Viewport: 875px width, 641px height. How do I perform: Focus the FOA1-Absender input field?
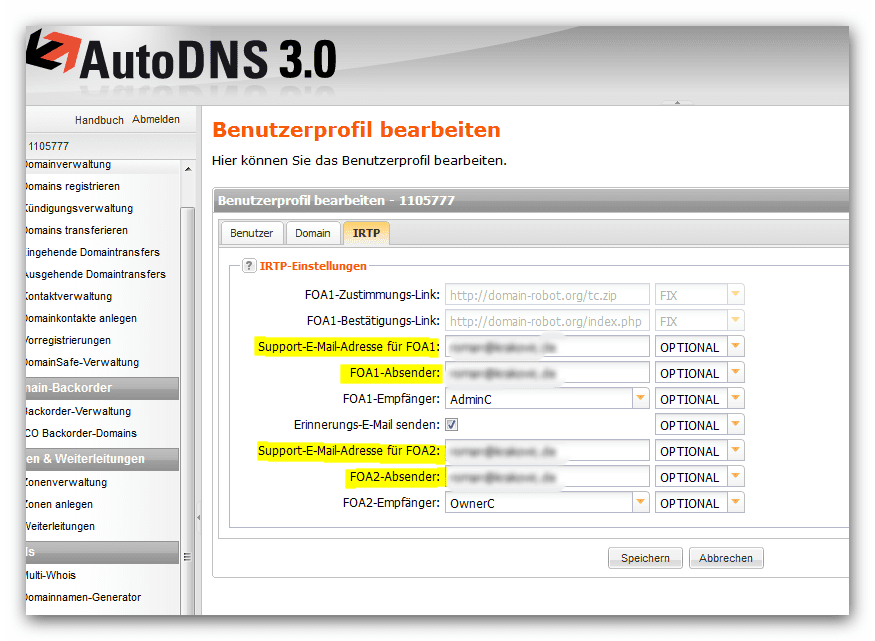point(547,373)
